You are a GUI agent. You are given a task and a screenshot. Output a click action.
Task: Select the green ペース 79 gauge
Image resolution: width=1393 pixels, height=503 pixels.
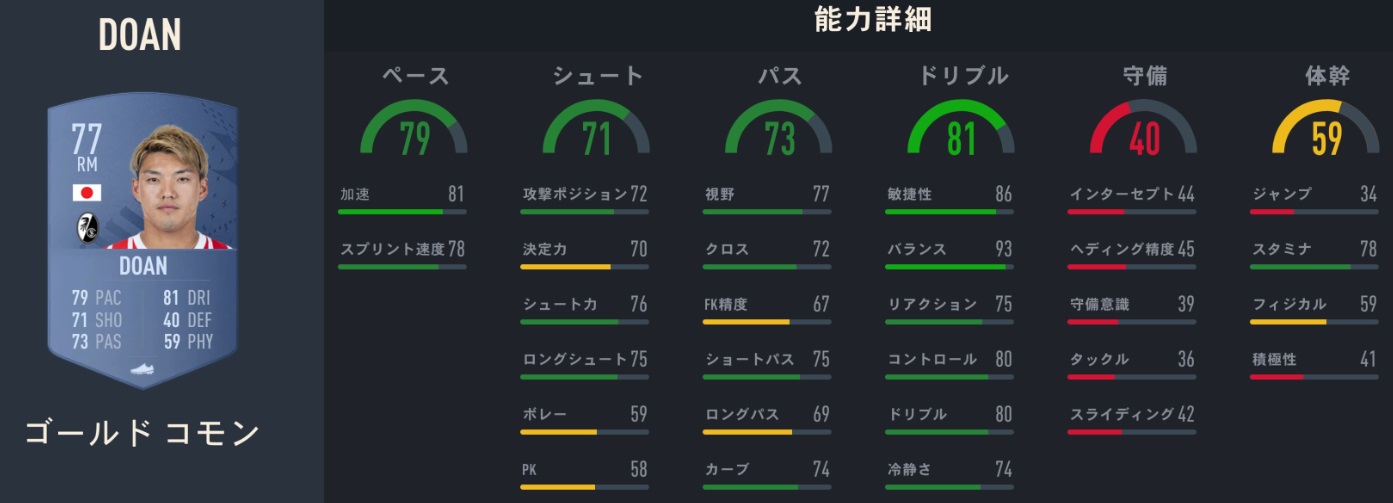coord(414,130)
